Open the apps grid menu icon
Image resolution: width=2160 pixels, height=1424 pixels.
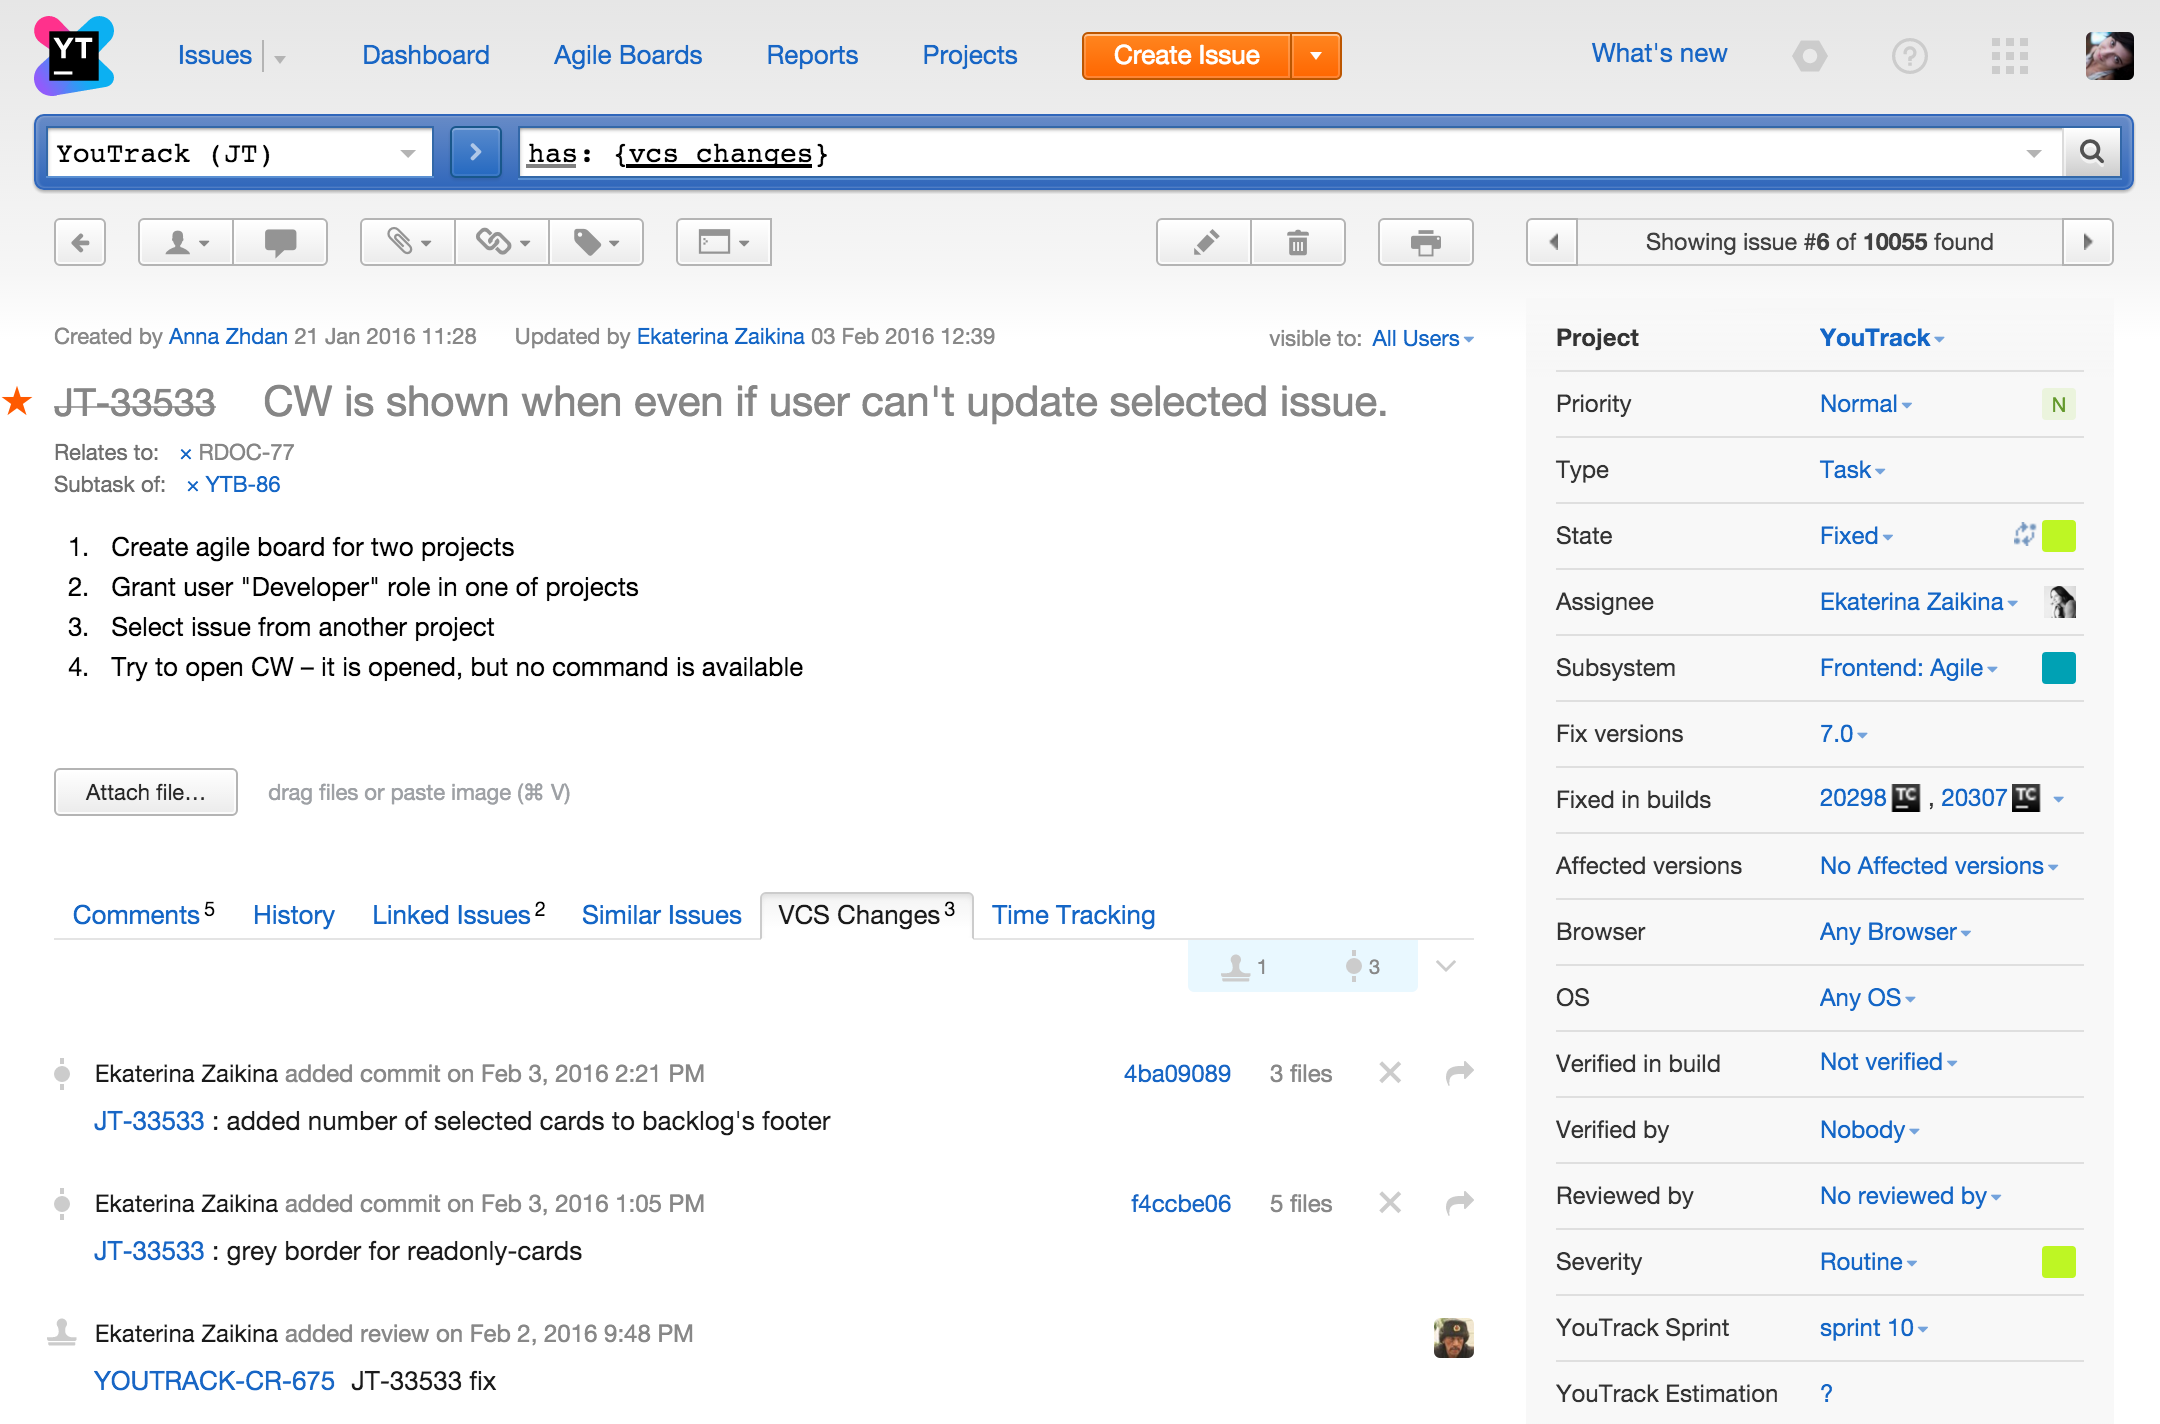[2009, 56]
